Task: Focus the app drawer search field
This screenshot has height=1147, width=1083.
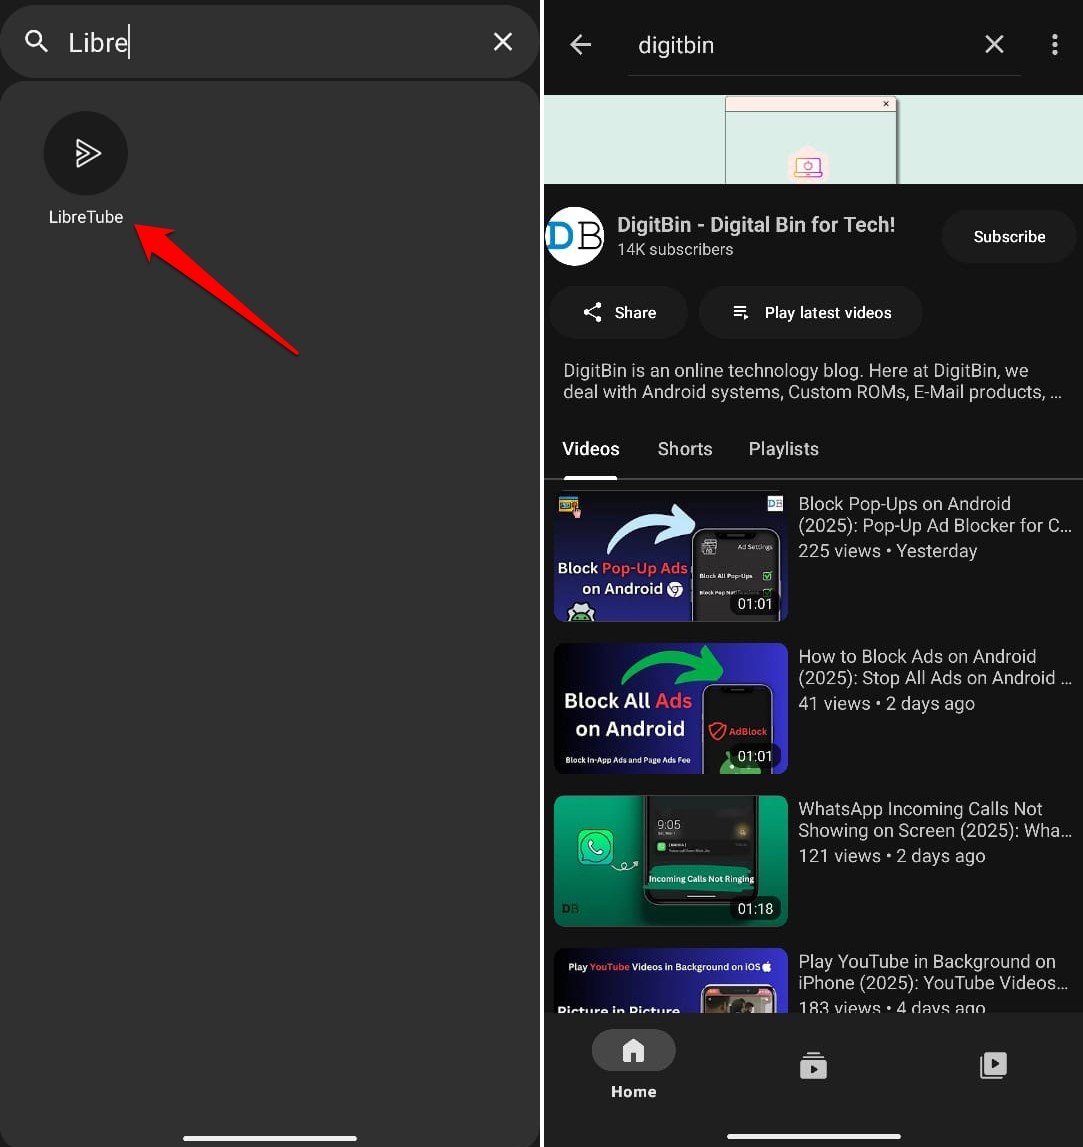Action: click(270, 42)
